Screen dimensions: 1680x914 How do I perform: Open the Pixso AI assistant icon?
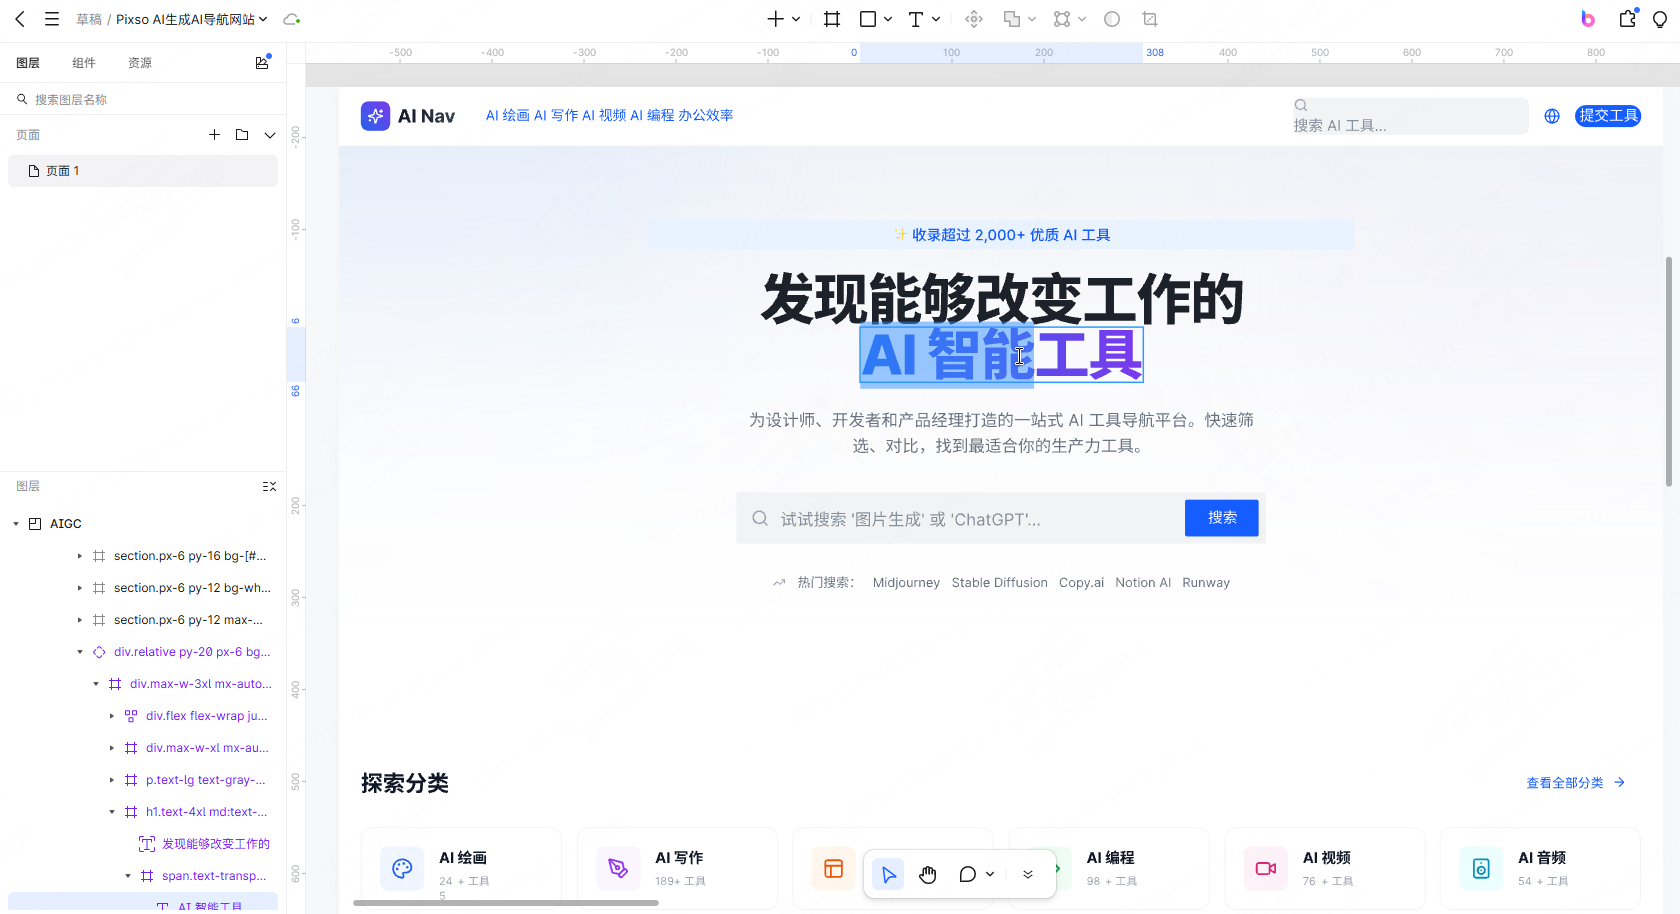point(1588,19)
